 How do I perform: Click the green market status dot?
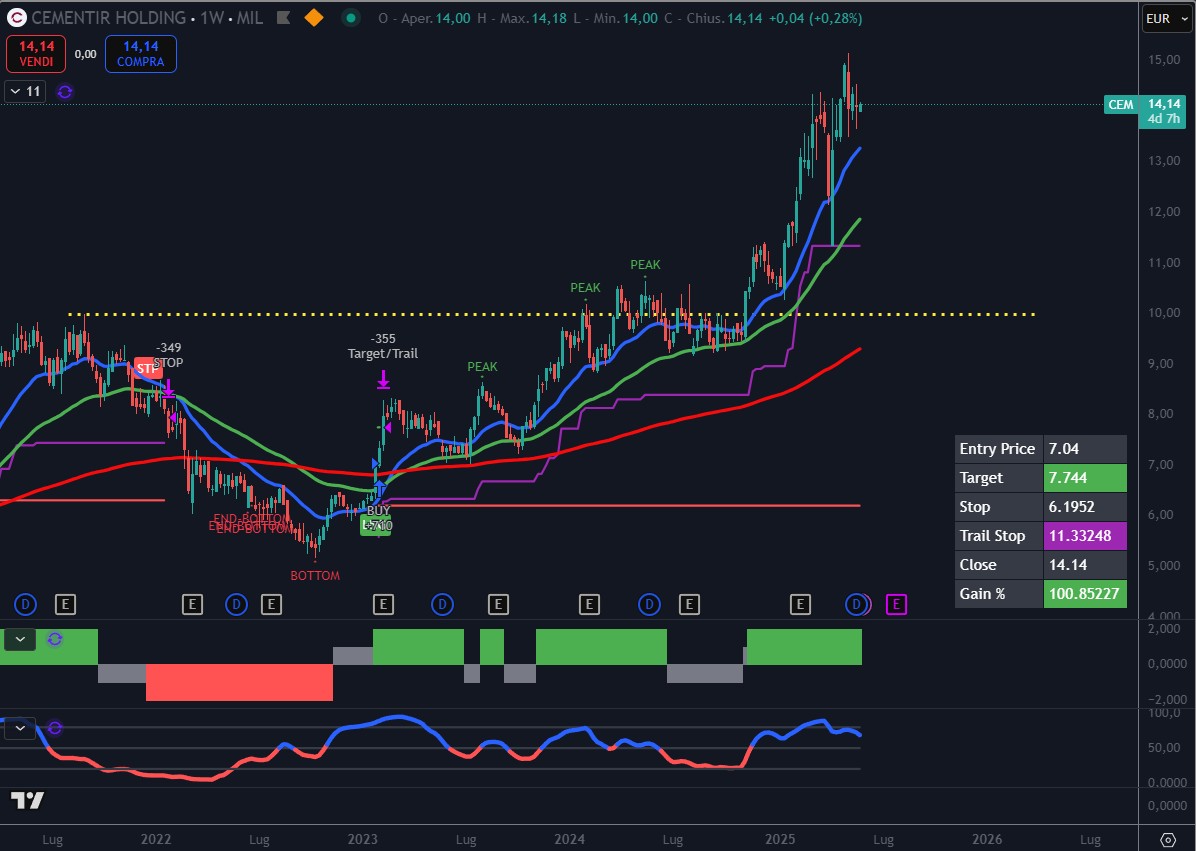point(350,18)
